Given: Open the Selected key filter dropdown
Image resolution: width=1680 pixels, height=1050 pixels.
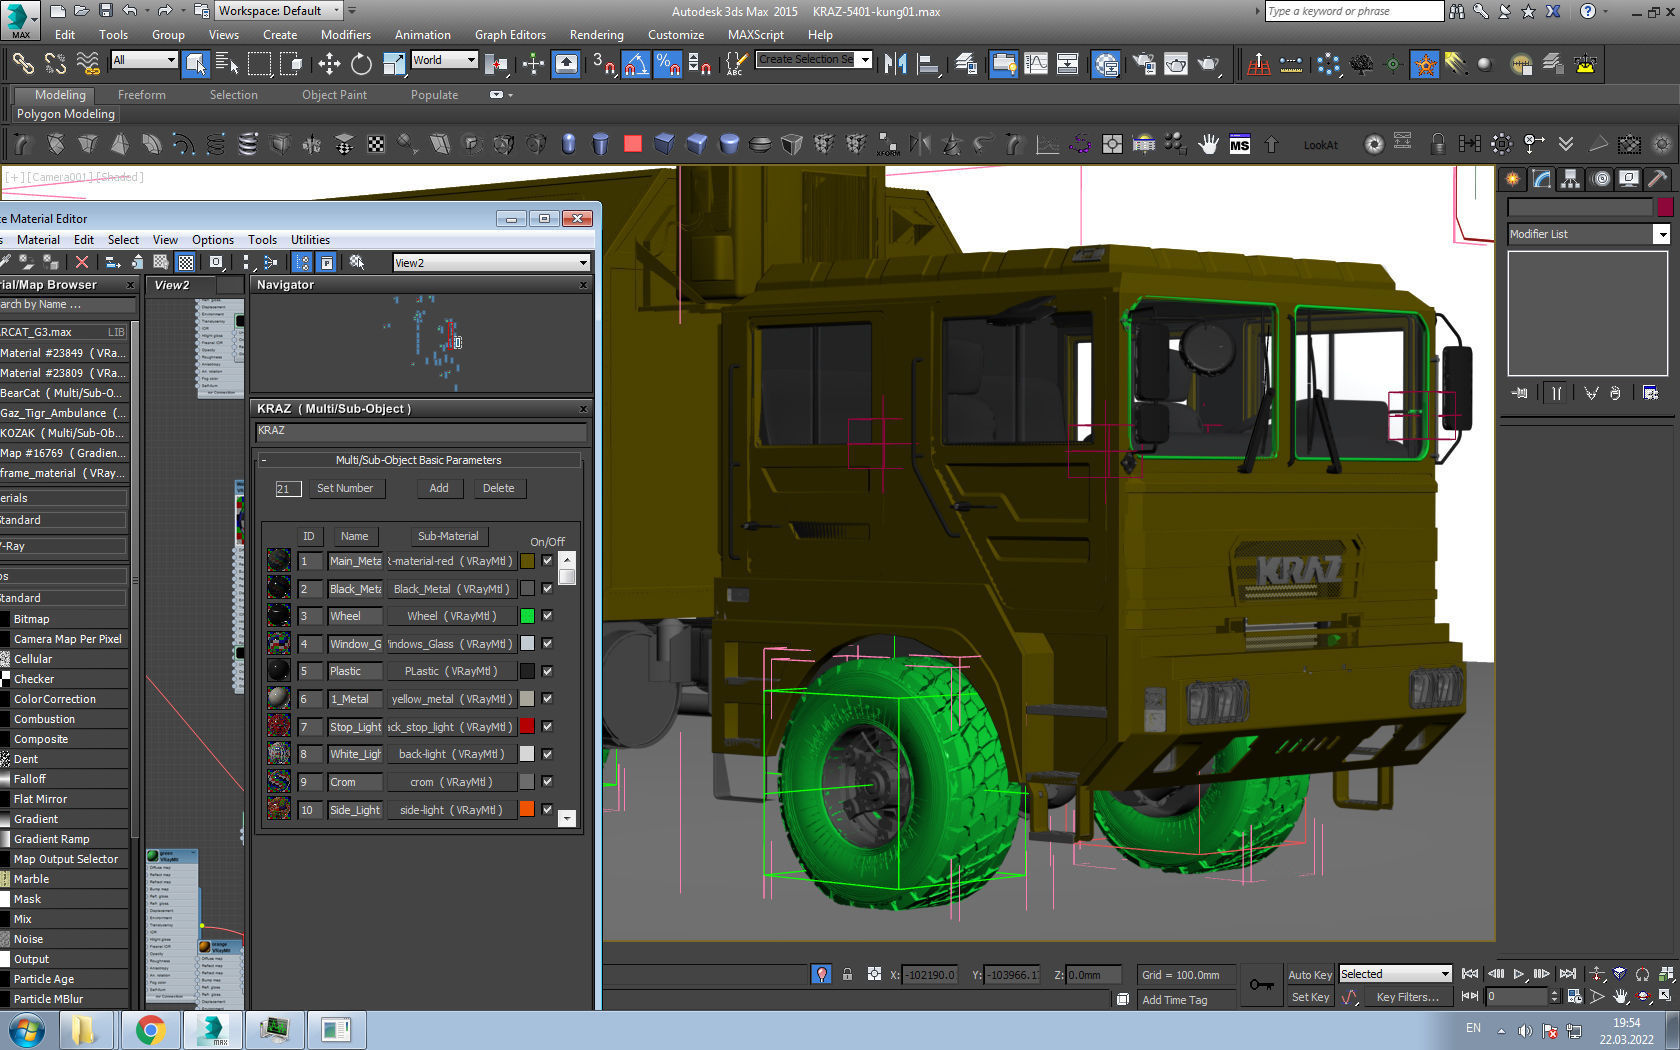Looking at the screenshot, I should click(x=1395, y=974).
